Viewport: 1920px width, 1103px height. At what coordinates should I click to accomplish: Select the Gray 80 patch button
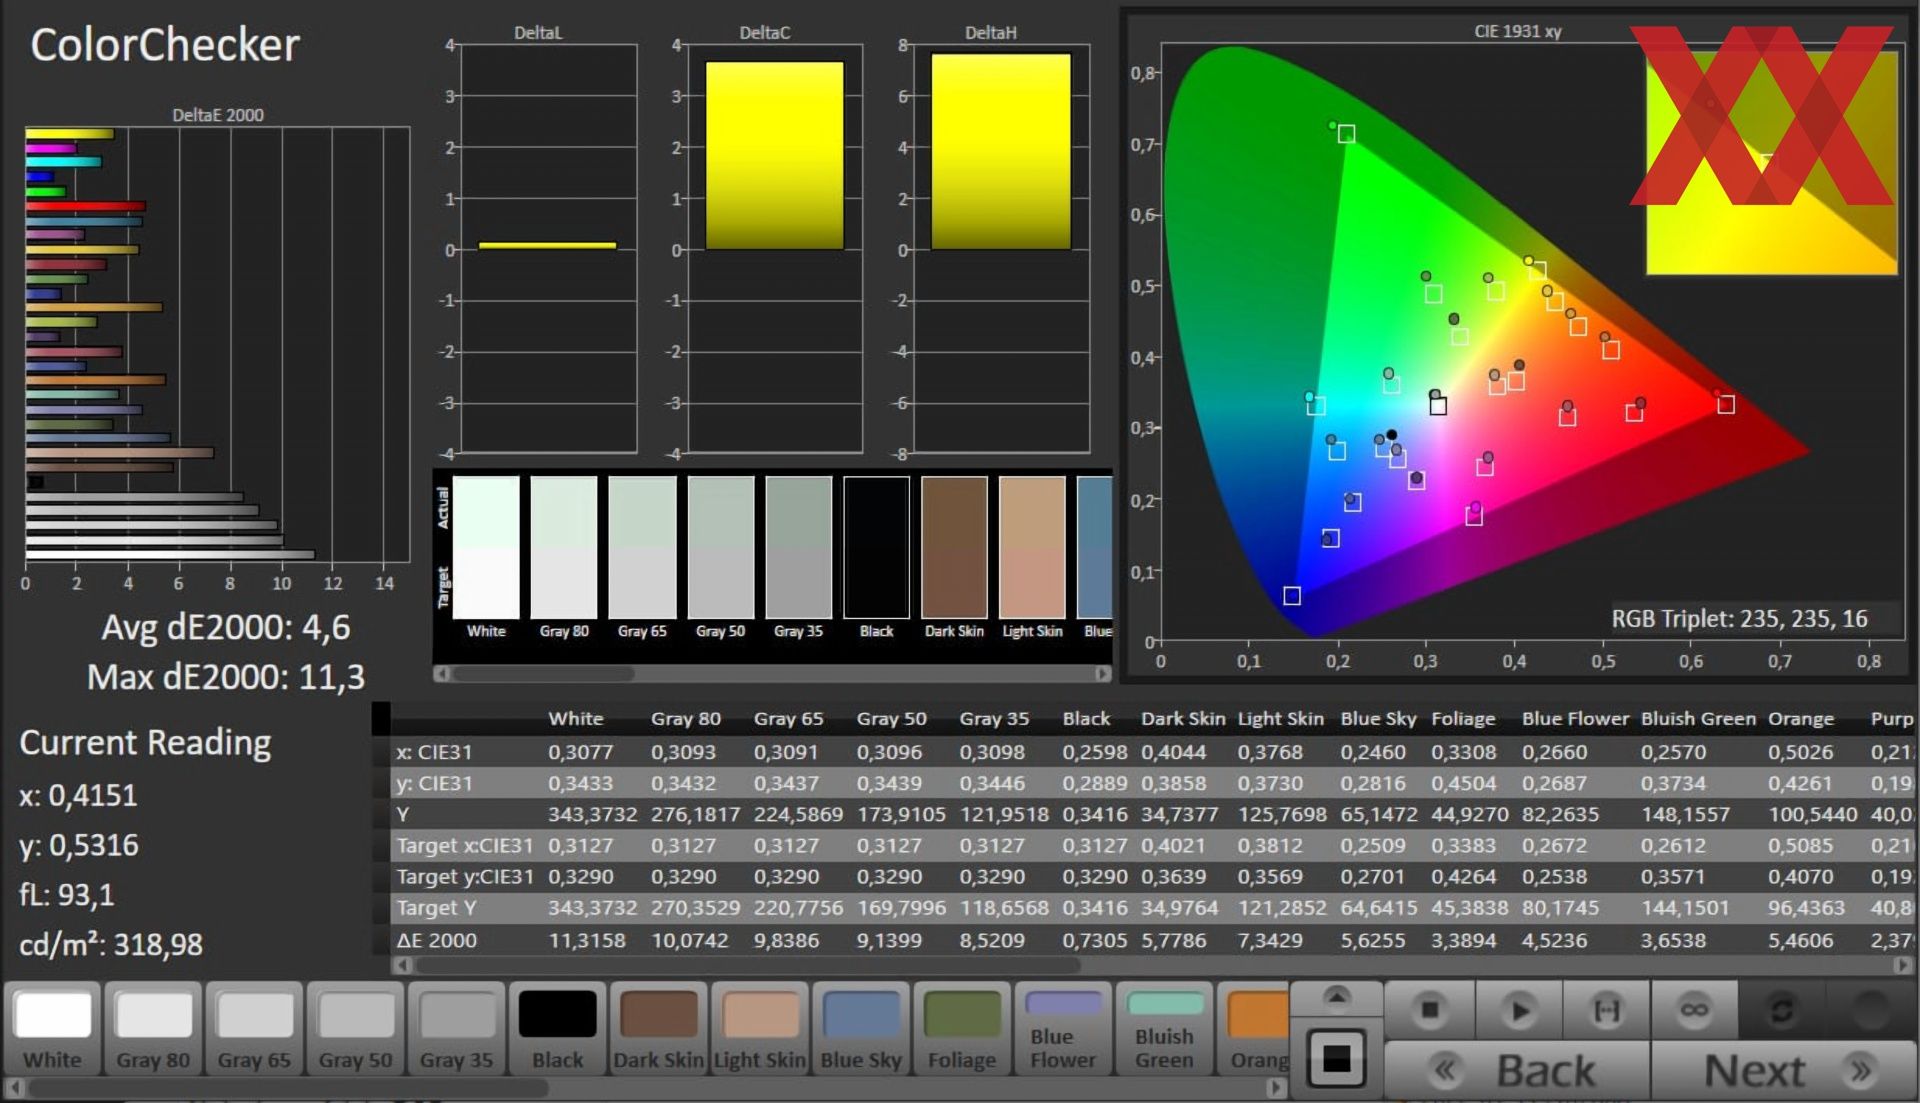pyautogui.click(x=153, y=1029)
